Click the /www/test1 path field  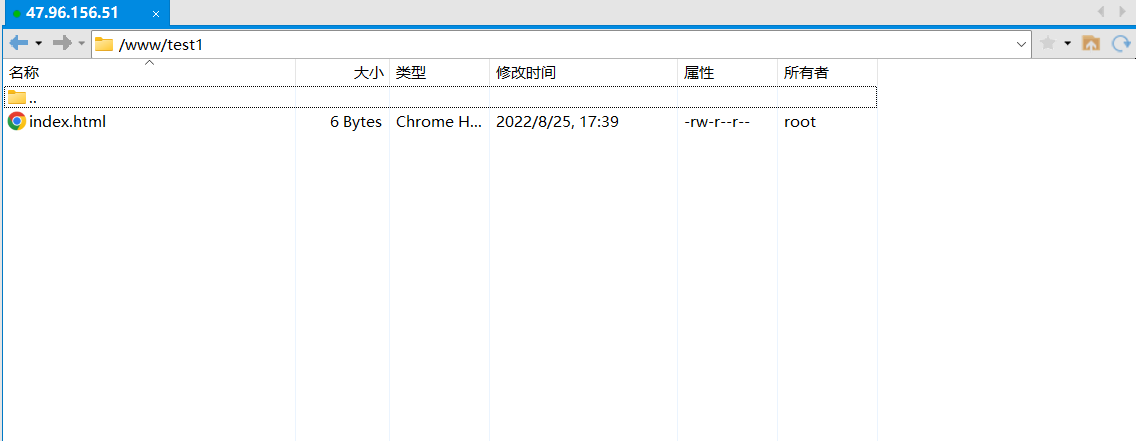(x=561, y=44)
